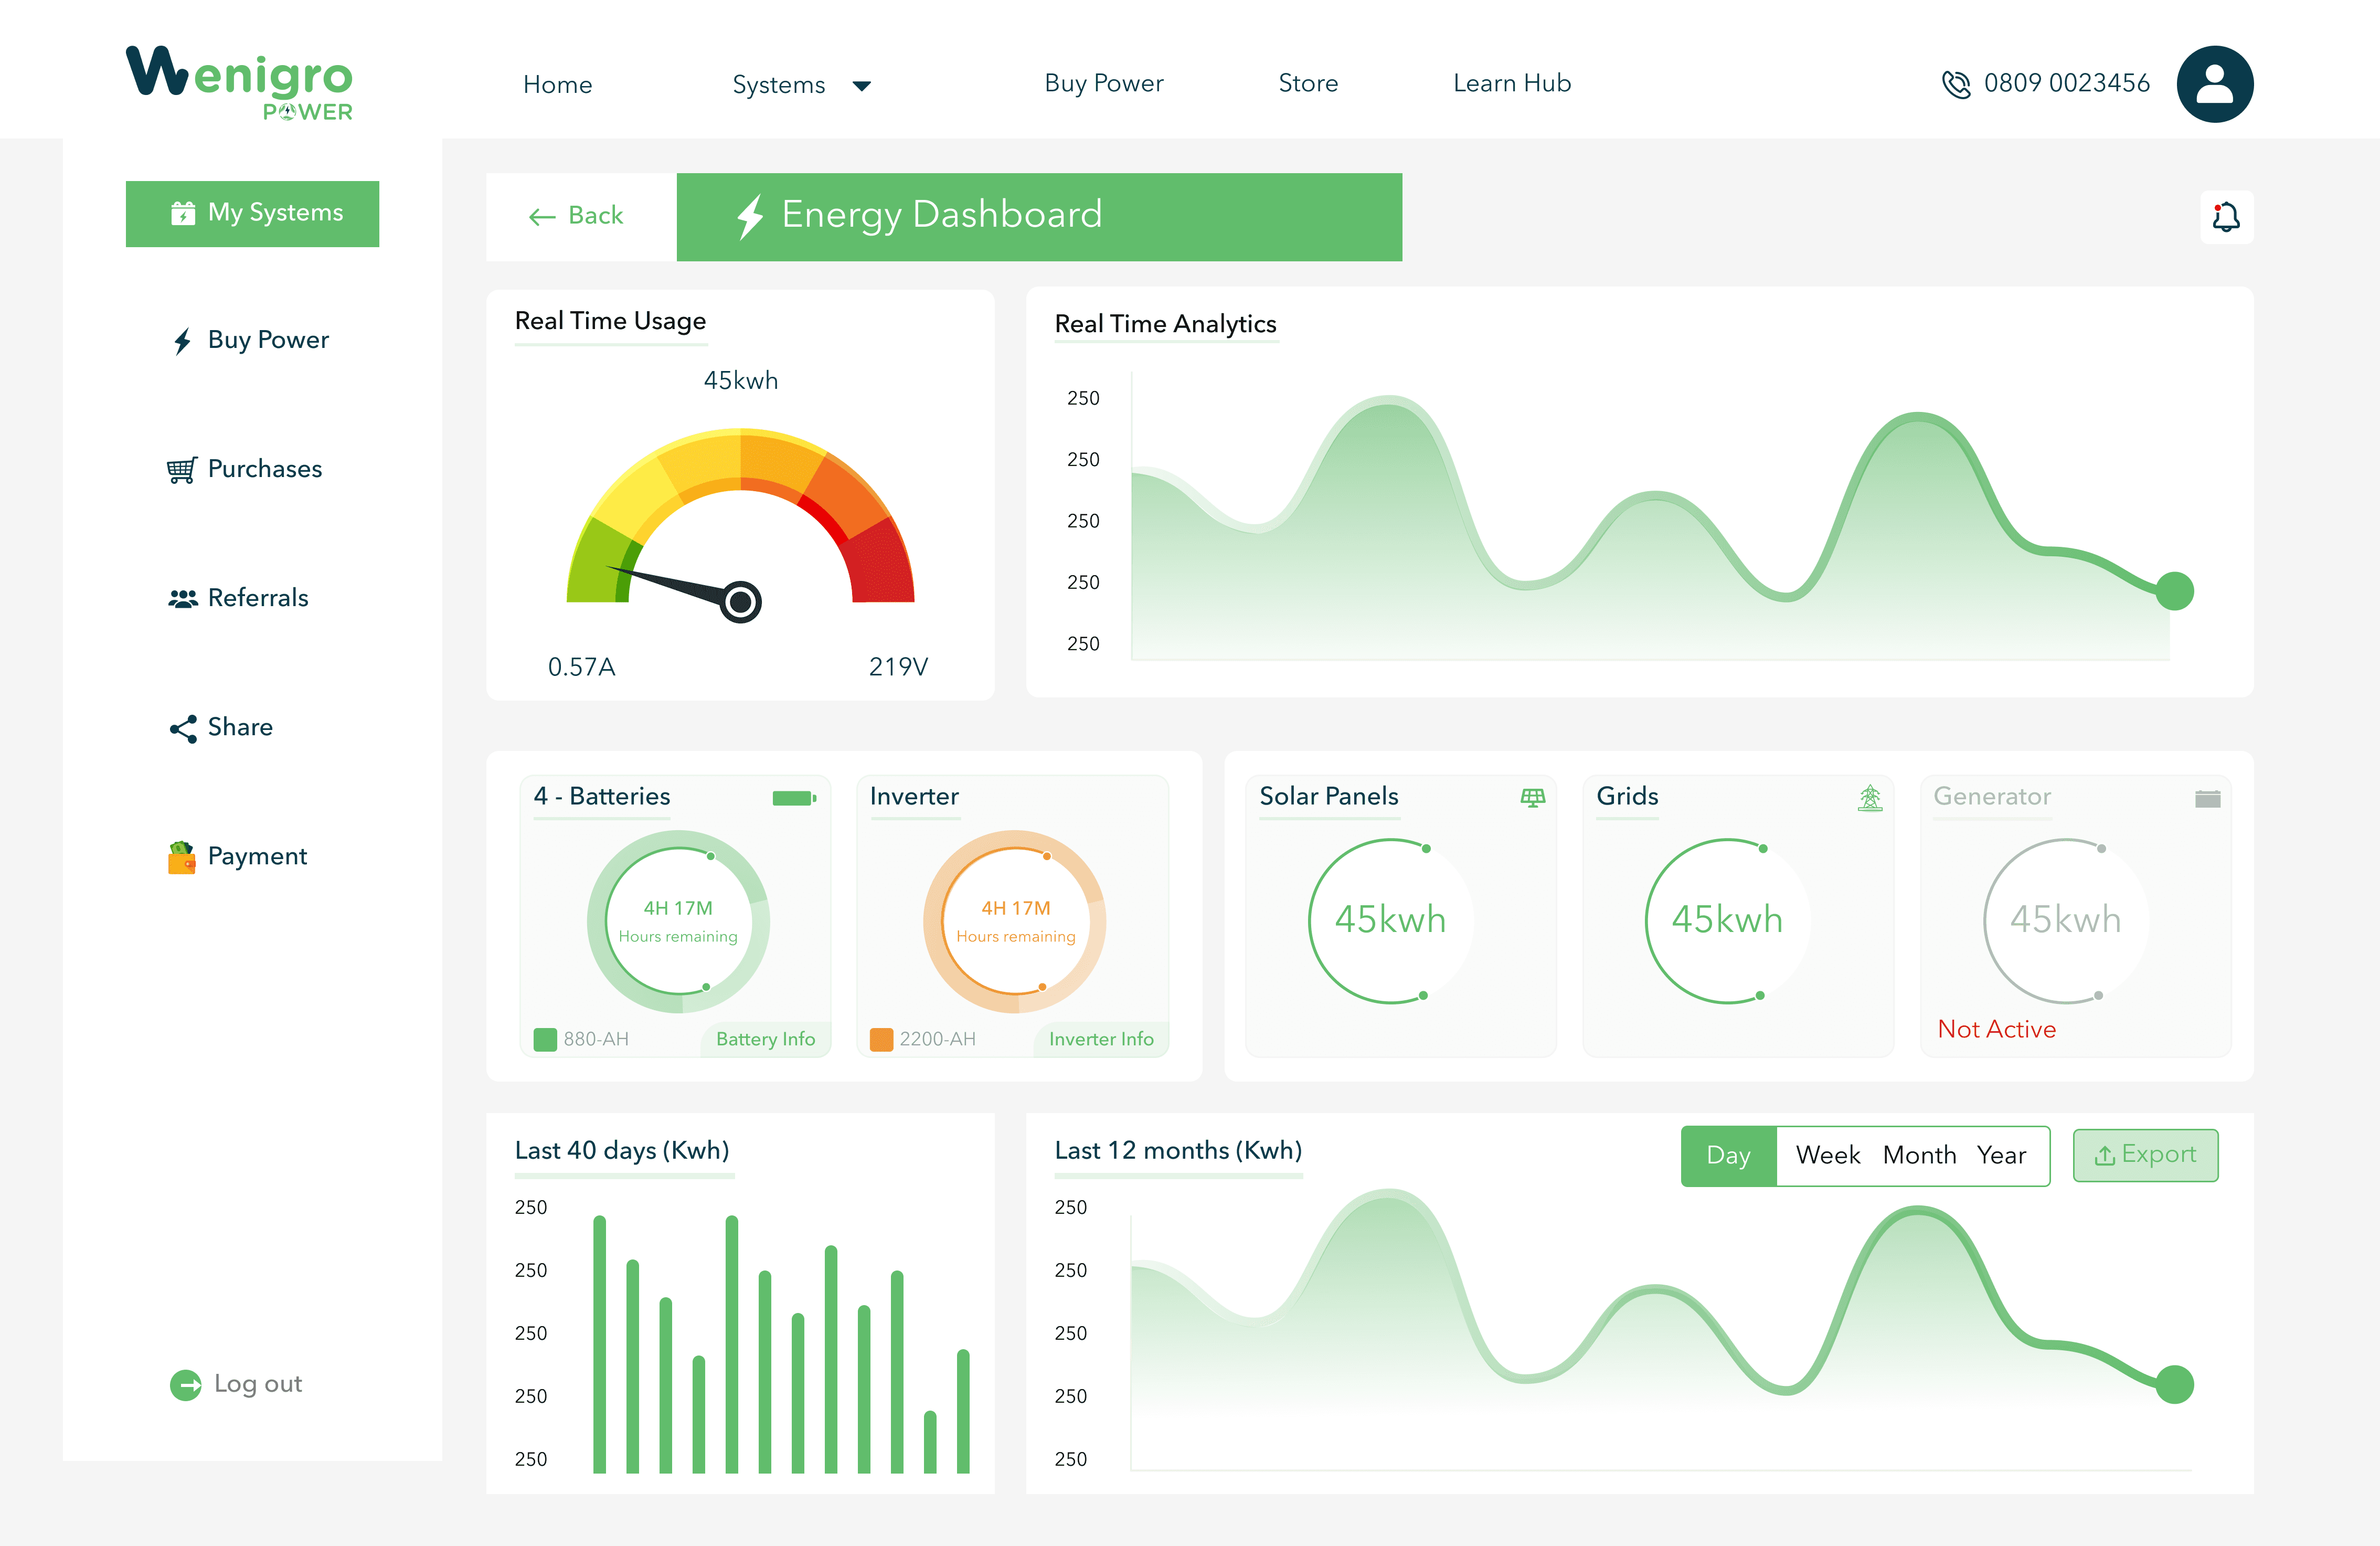Viewport: 2380px width, 1546px height.
Task: Select My Systems in sidebar
Action: (x=252, y=213)
